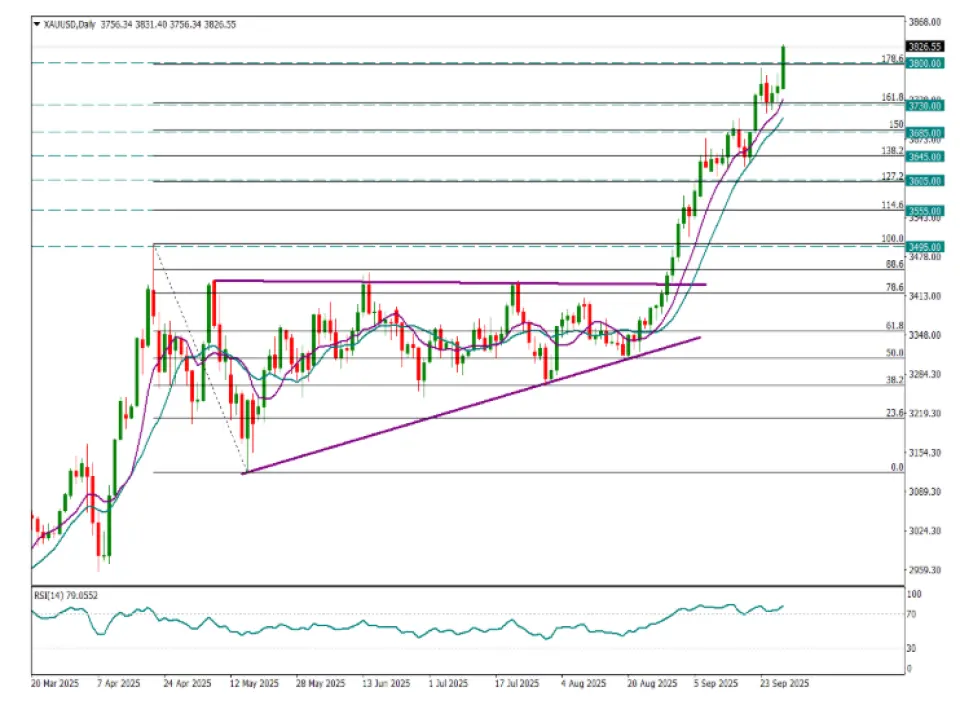Click the triangle arrow beside XAUUSD,Daily title

click(37, 21)
